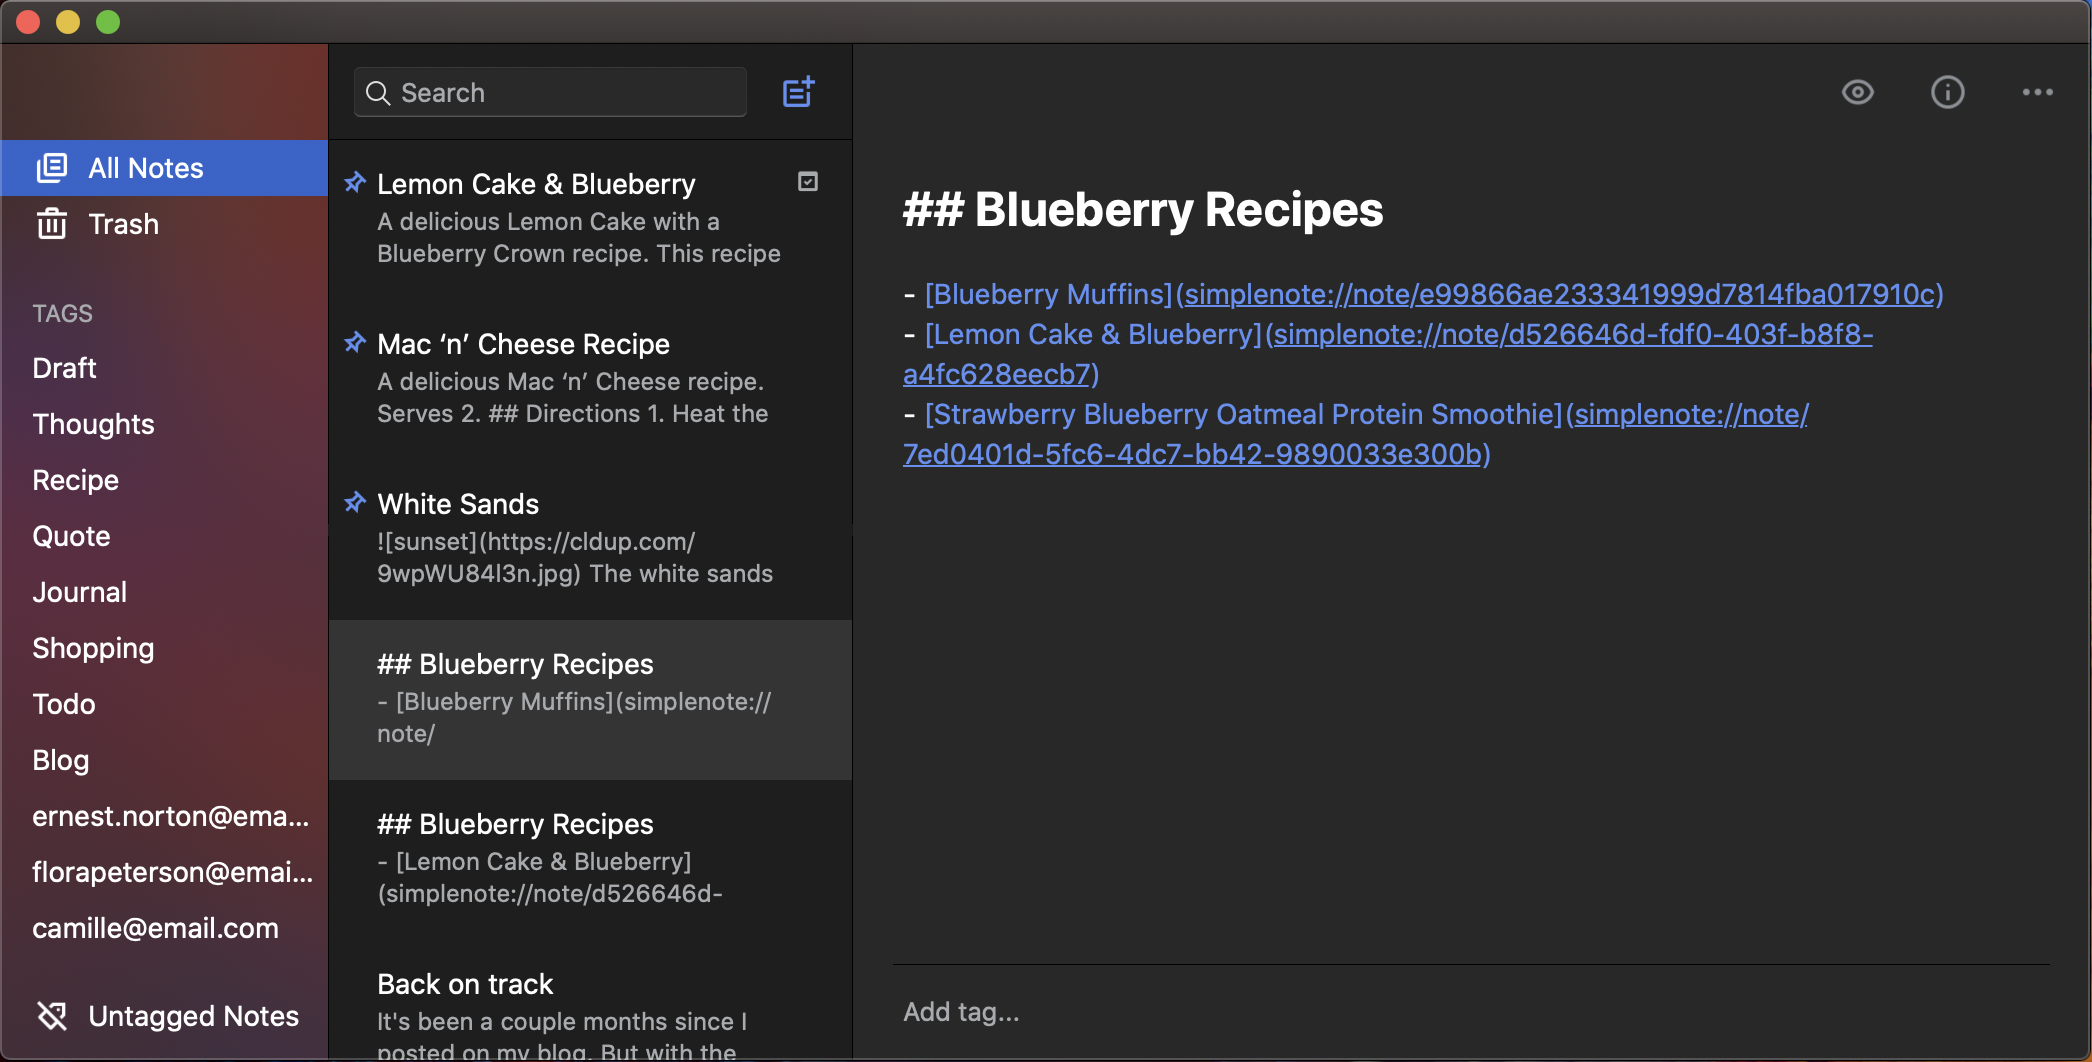Filter notes by Recipe tag
The height and width of the screenshot is (1062, 2092).
(x=75, y=480)
